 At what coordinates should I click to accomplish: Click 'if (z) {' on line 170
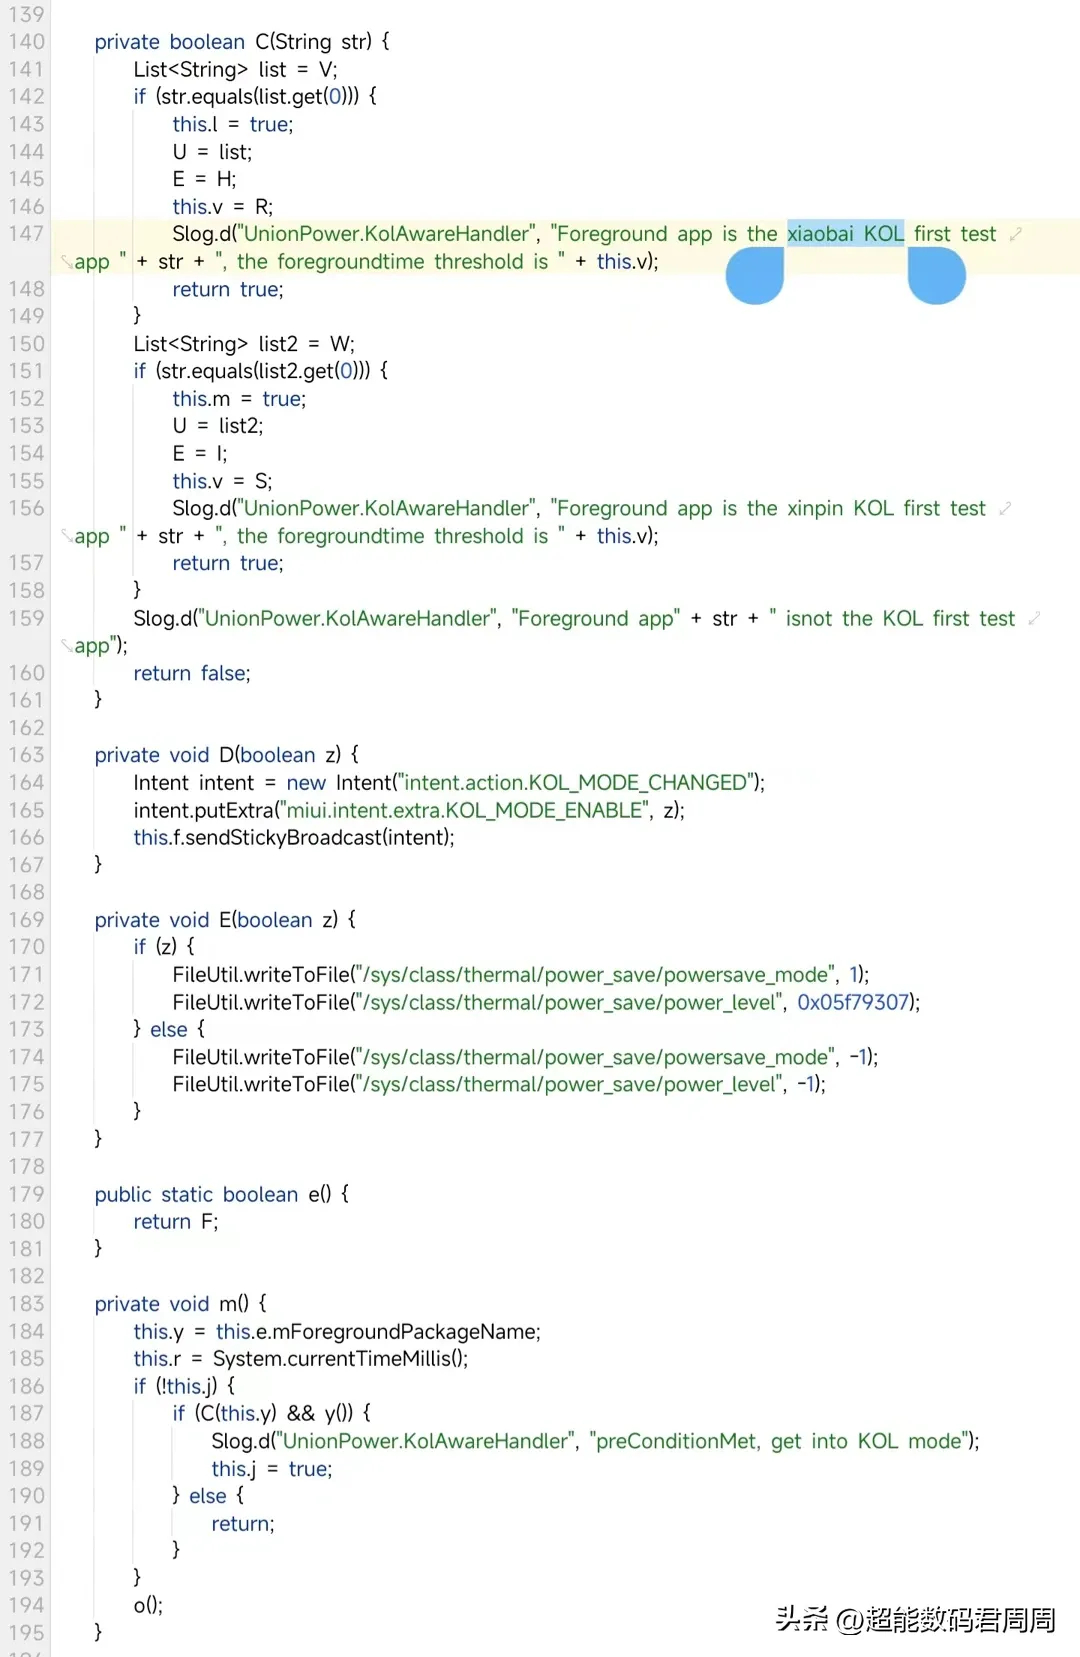click(164, 947)
